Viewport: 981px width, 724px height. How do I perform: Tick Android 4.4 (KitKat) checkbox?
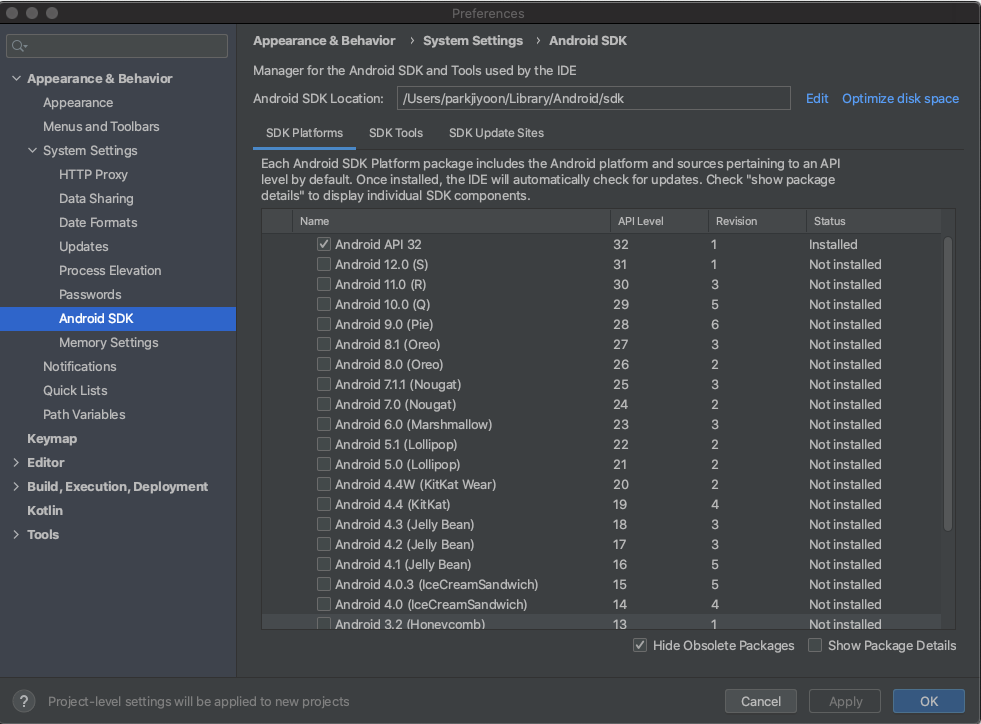pos(323,504)
